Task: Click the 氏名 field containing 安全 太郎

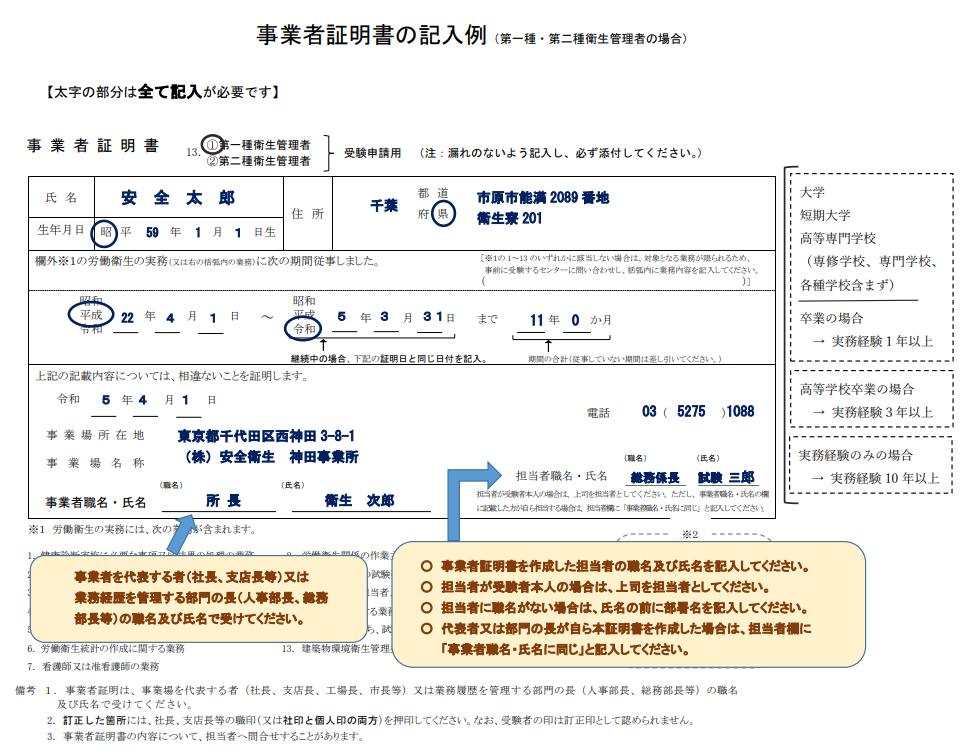Action: [178, 198]
